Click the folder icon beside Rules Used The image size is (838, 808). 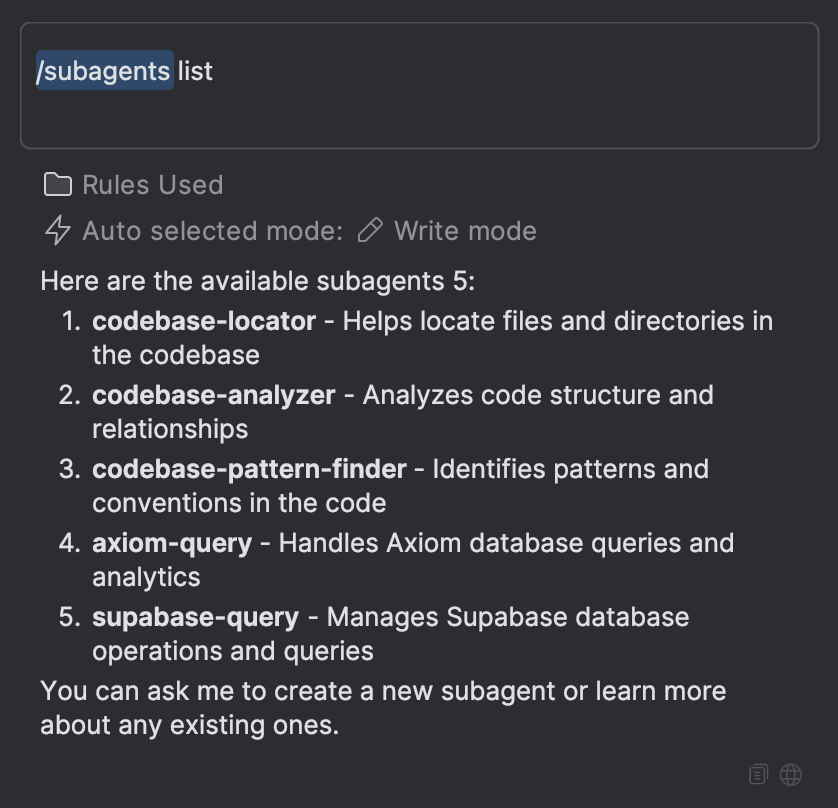coord(57,184)
